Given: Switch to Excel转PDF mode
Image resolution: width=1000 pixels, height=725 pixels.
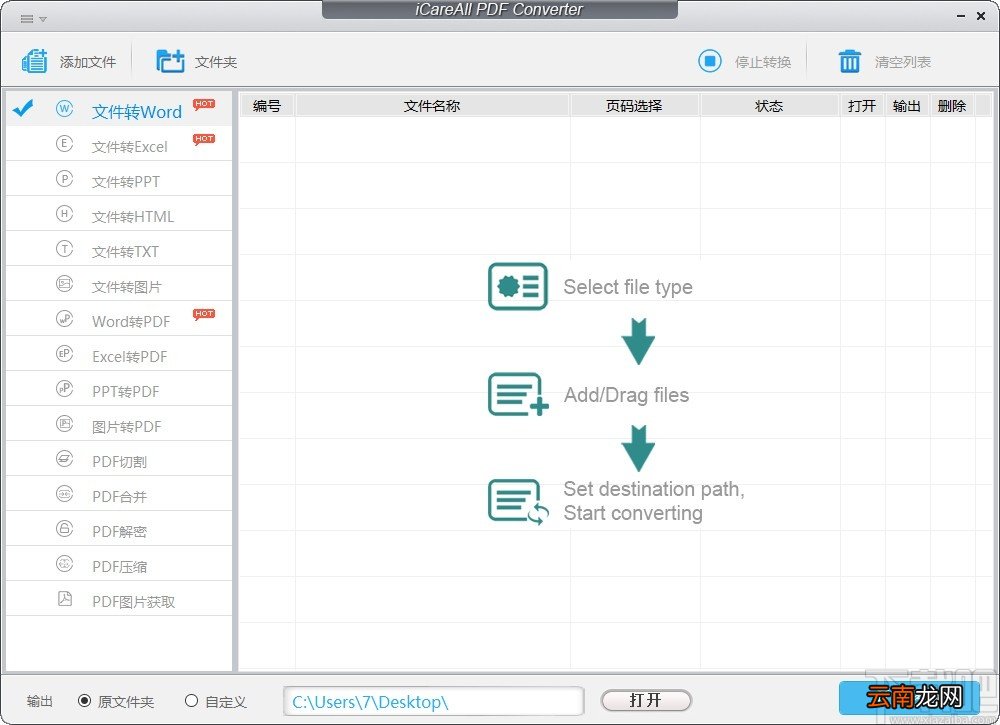Looking at the screenshot, I should click(x=119, y=353).
